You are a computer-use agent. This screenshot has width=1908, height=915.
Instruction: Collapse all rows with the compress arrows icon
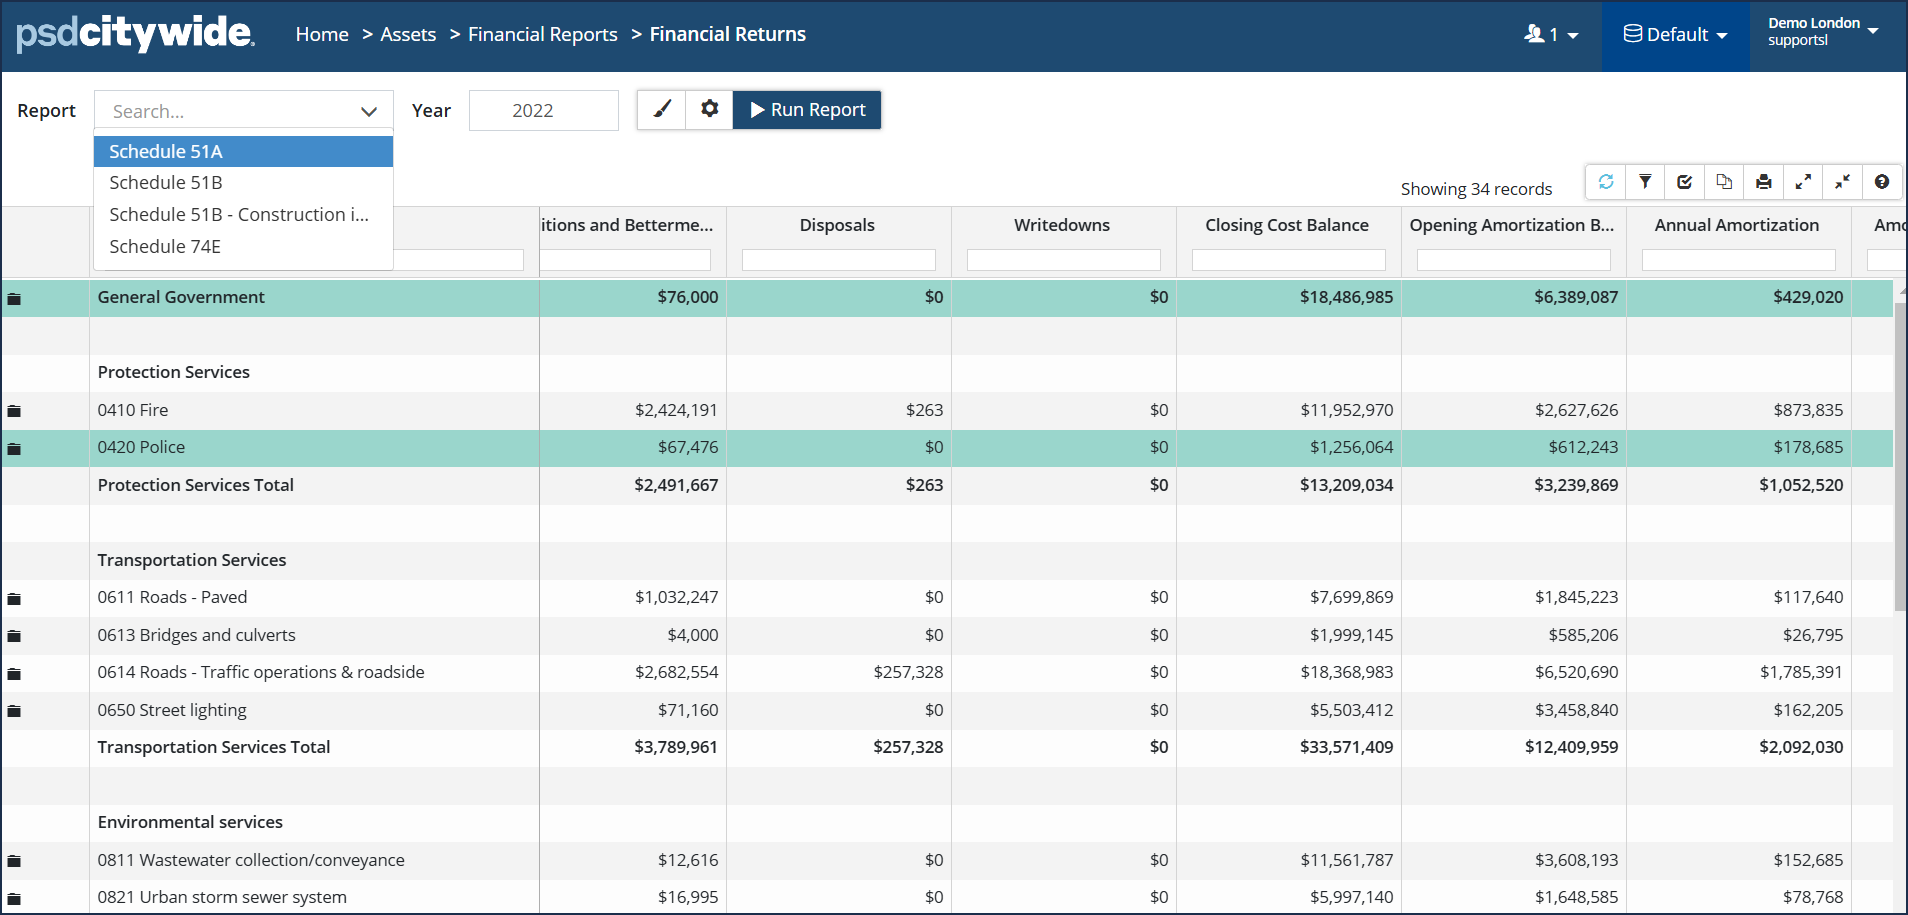1842,182
